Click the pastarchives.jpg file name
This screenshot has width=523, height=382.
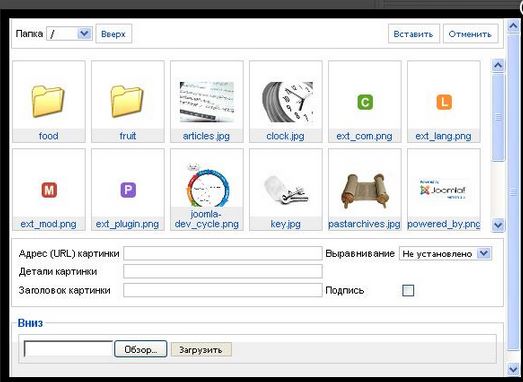pyautogui.click(x=364, y=224)
